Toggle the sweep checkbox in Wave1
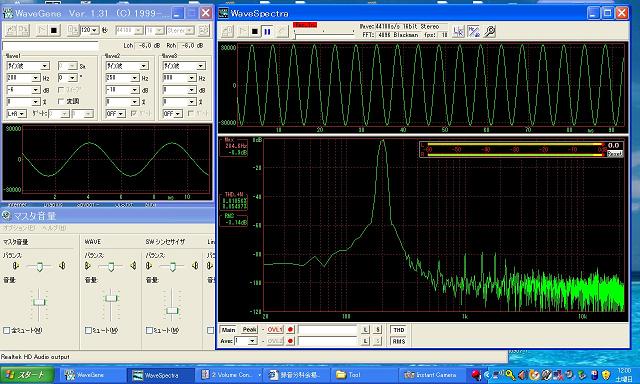Image resolution: width=640 pixels, height=384 pixels. tap(61, 89)
